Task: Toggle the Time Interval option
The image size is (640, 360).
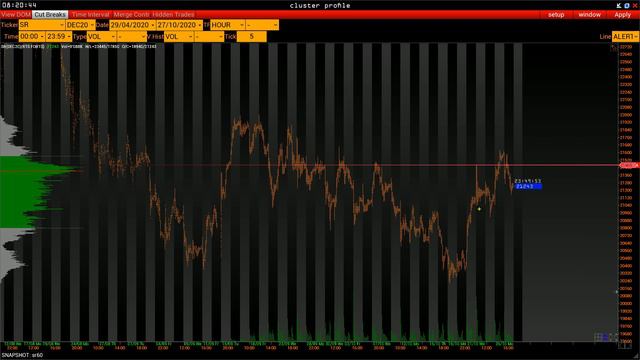Action: coord(90,15)
